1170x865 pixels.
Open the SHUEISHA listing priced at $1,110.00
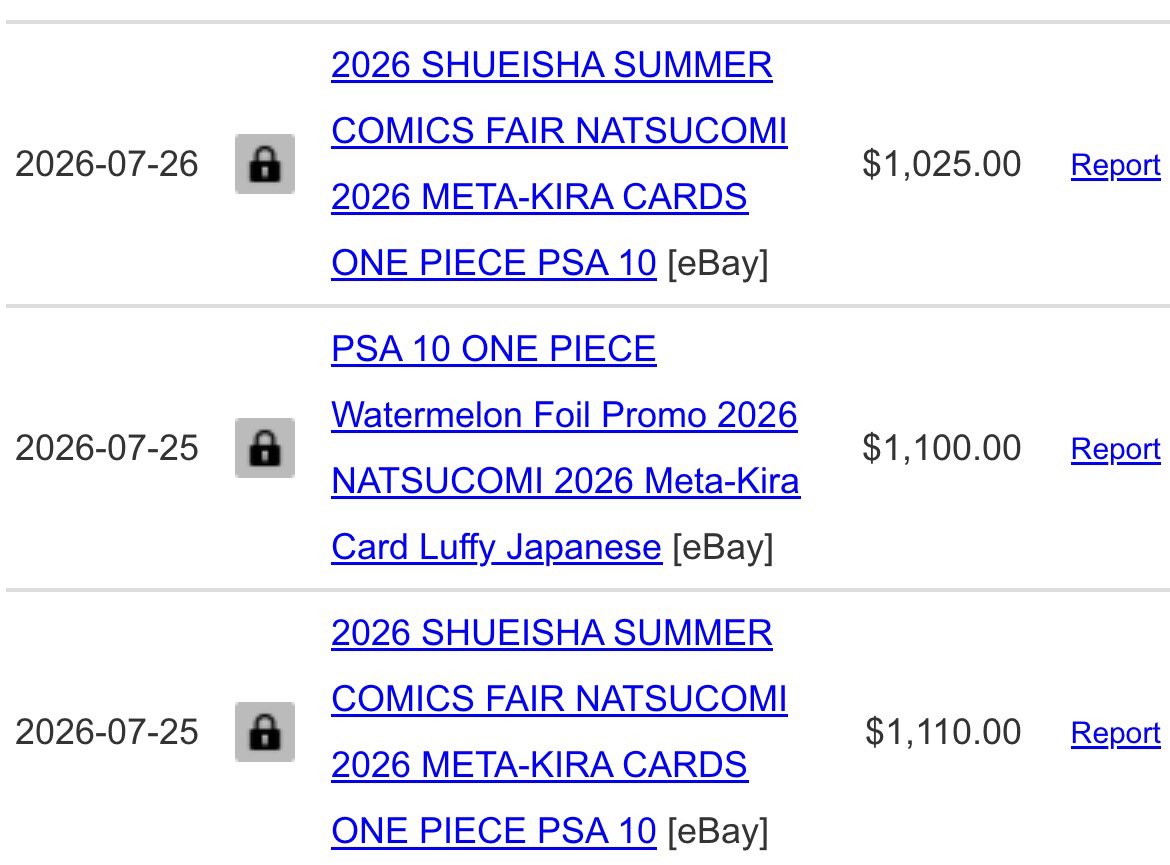[x=559, y=731]
